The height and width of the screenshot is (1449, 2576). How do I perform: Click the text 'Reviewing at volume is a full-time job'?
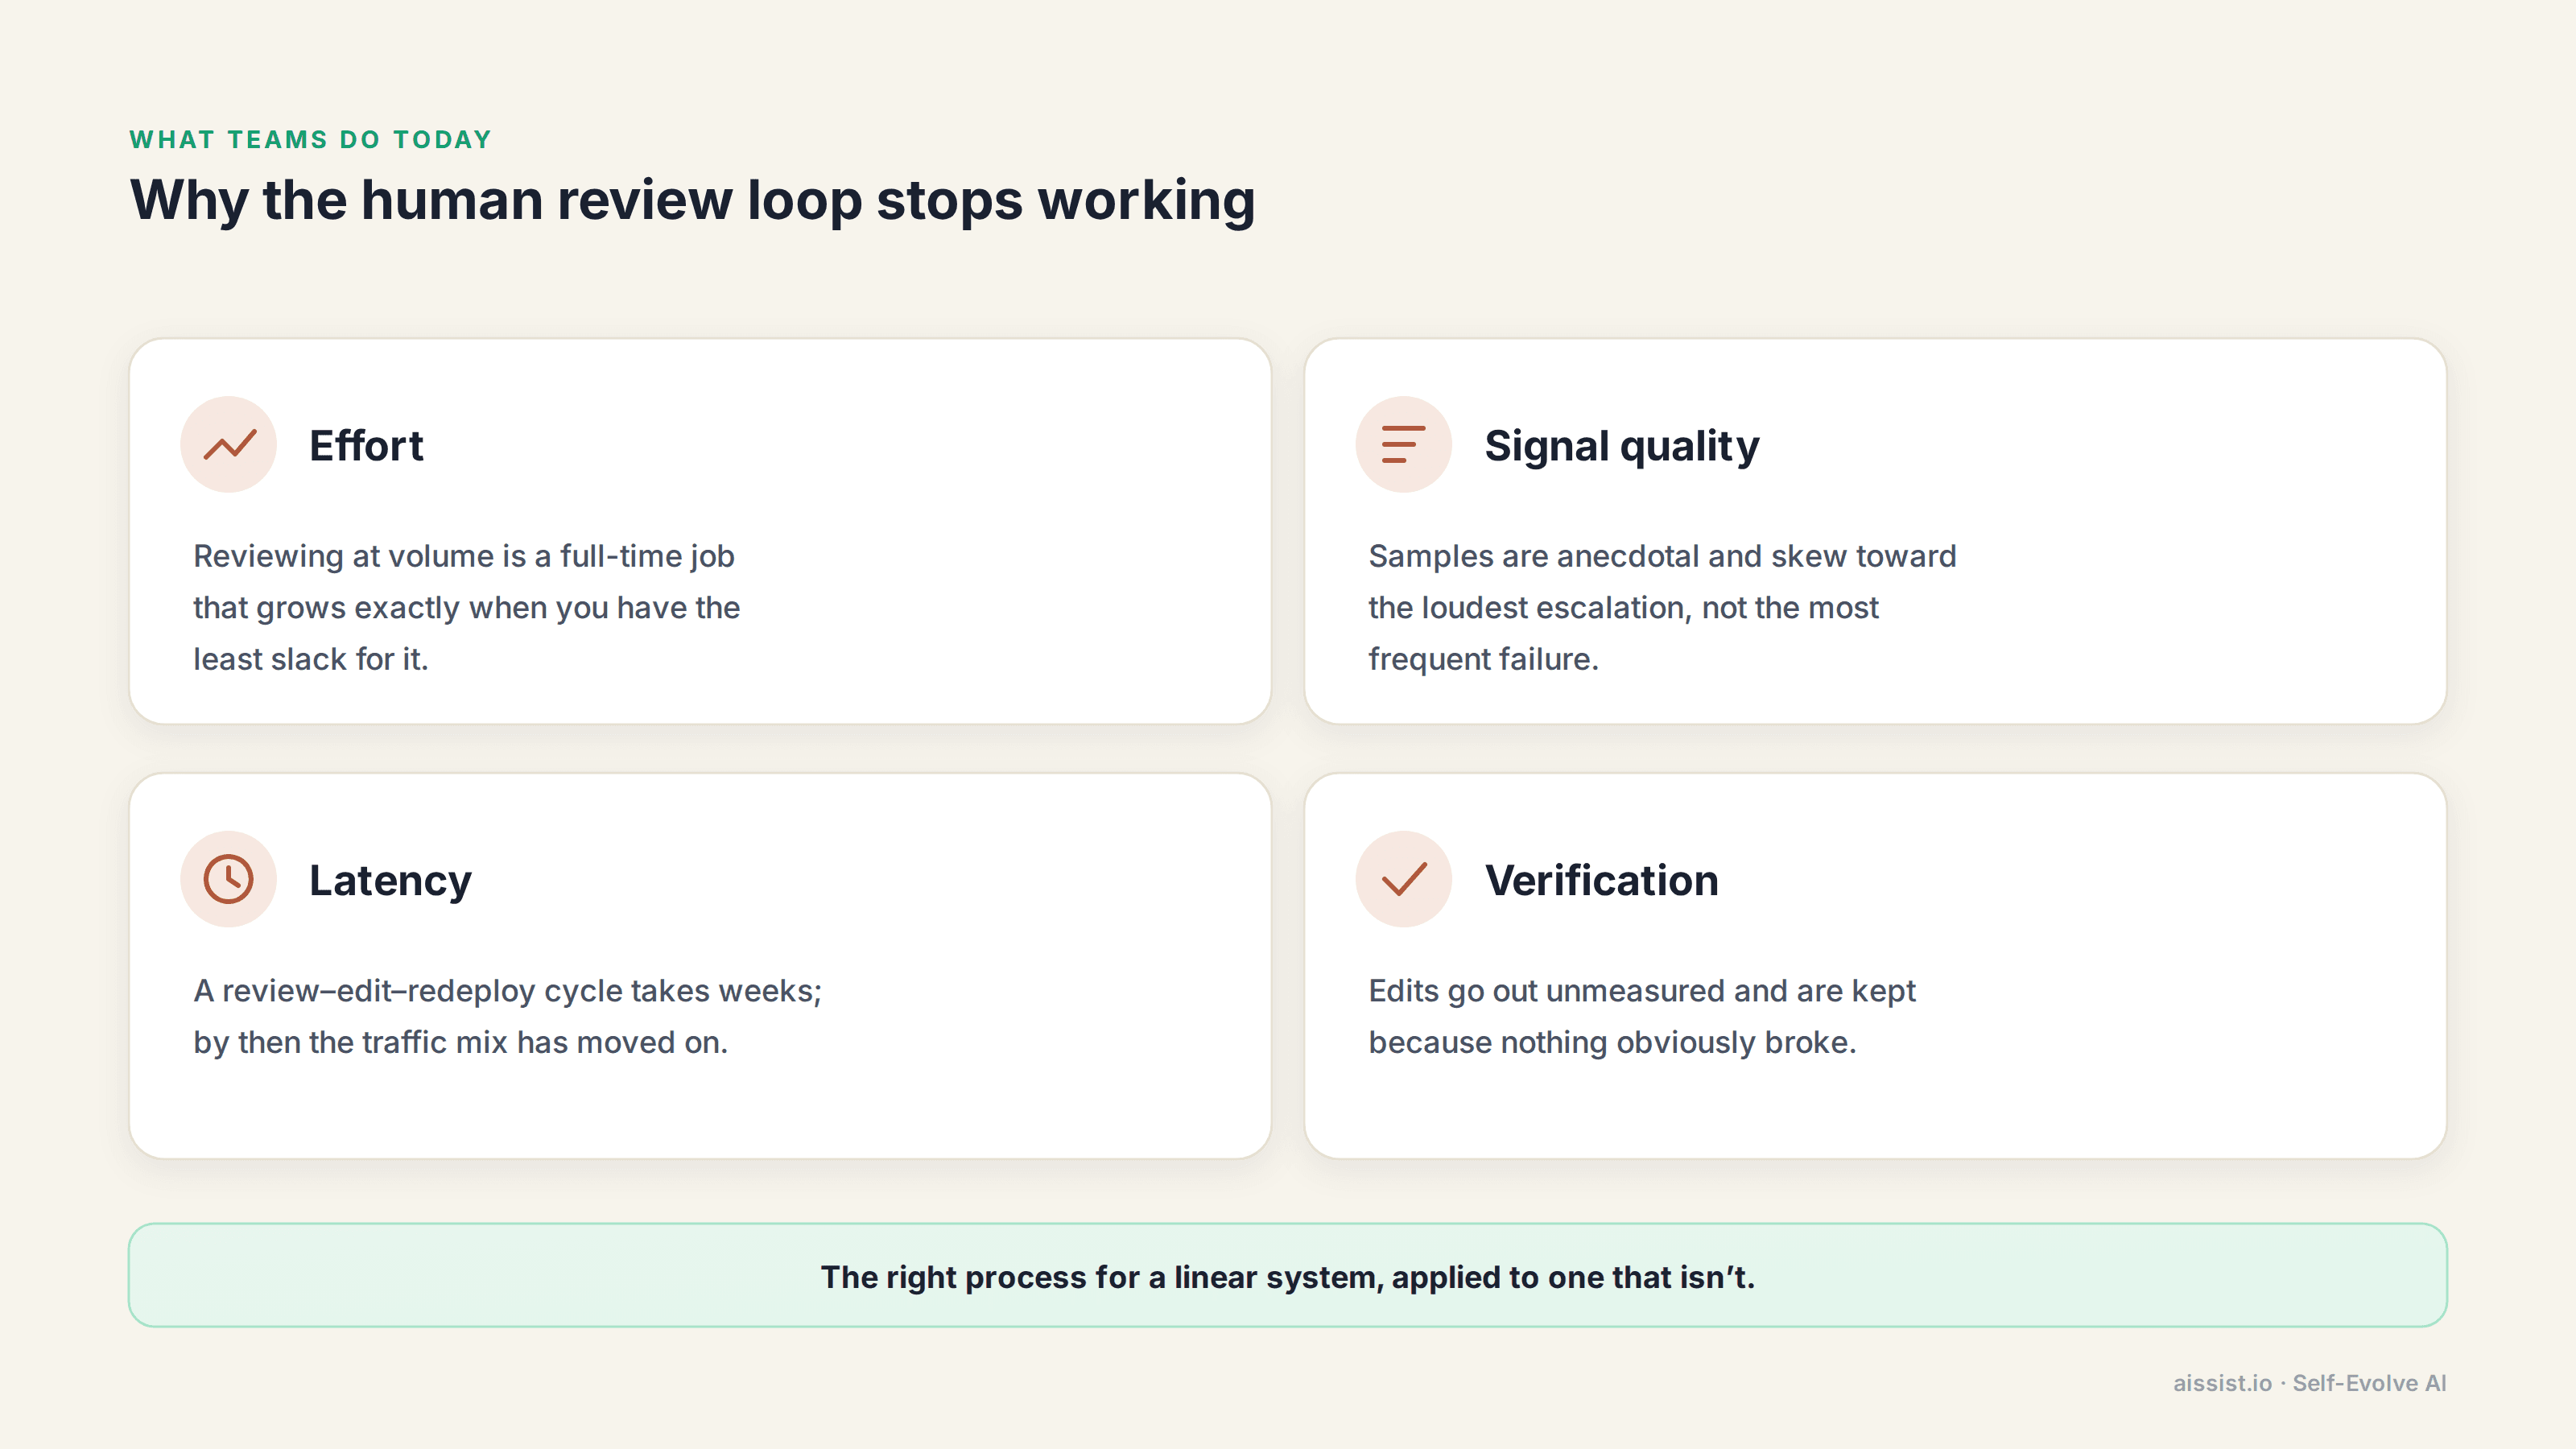tap(464, 556)
